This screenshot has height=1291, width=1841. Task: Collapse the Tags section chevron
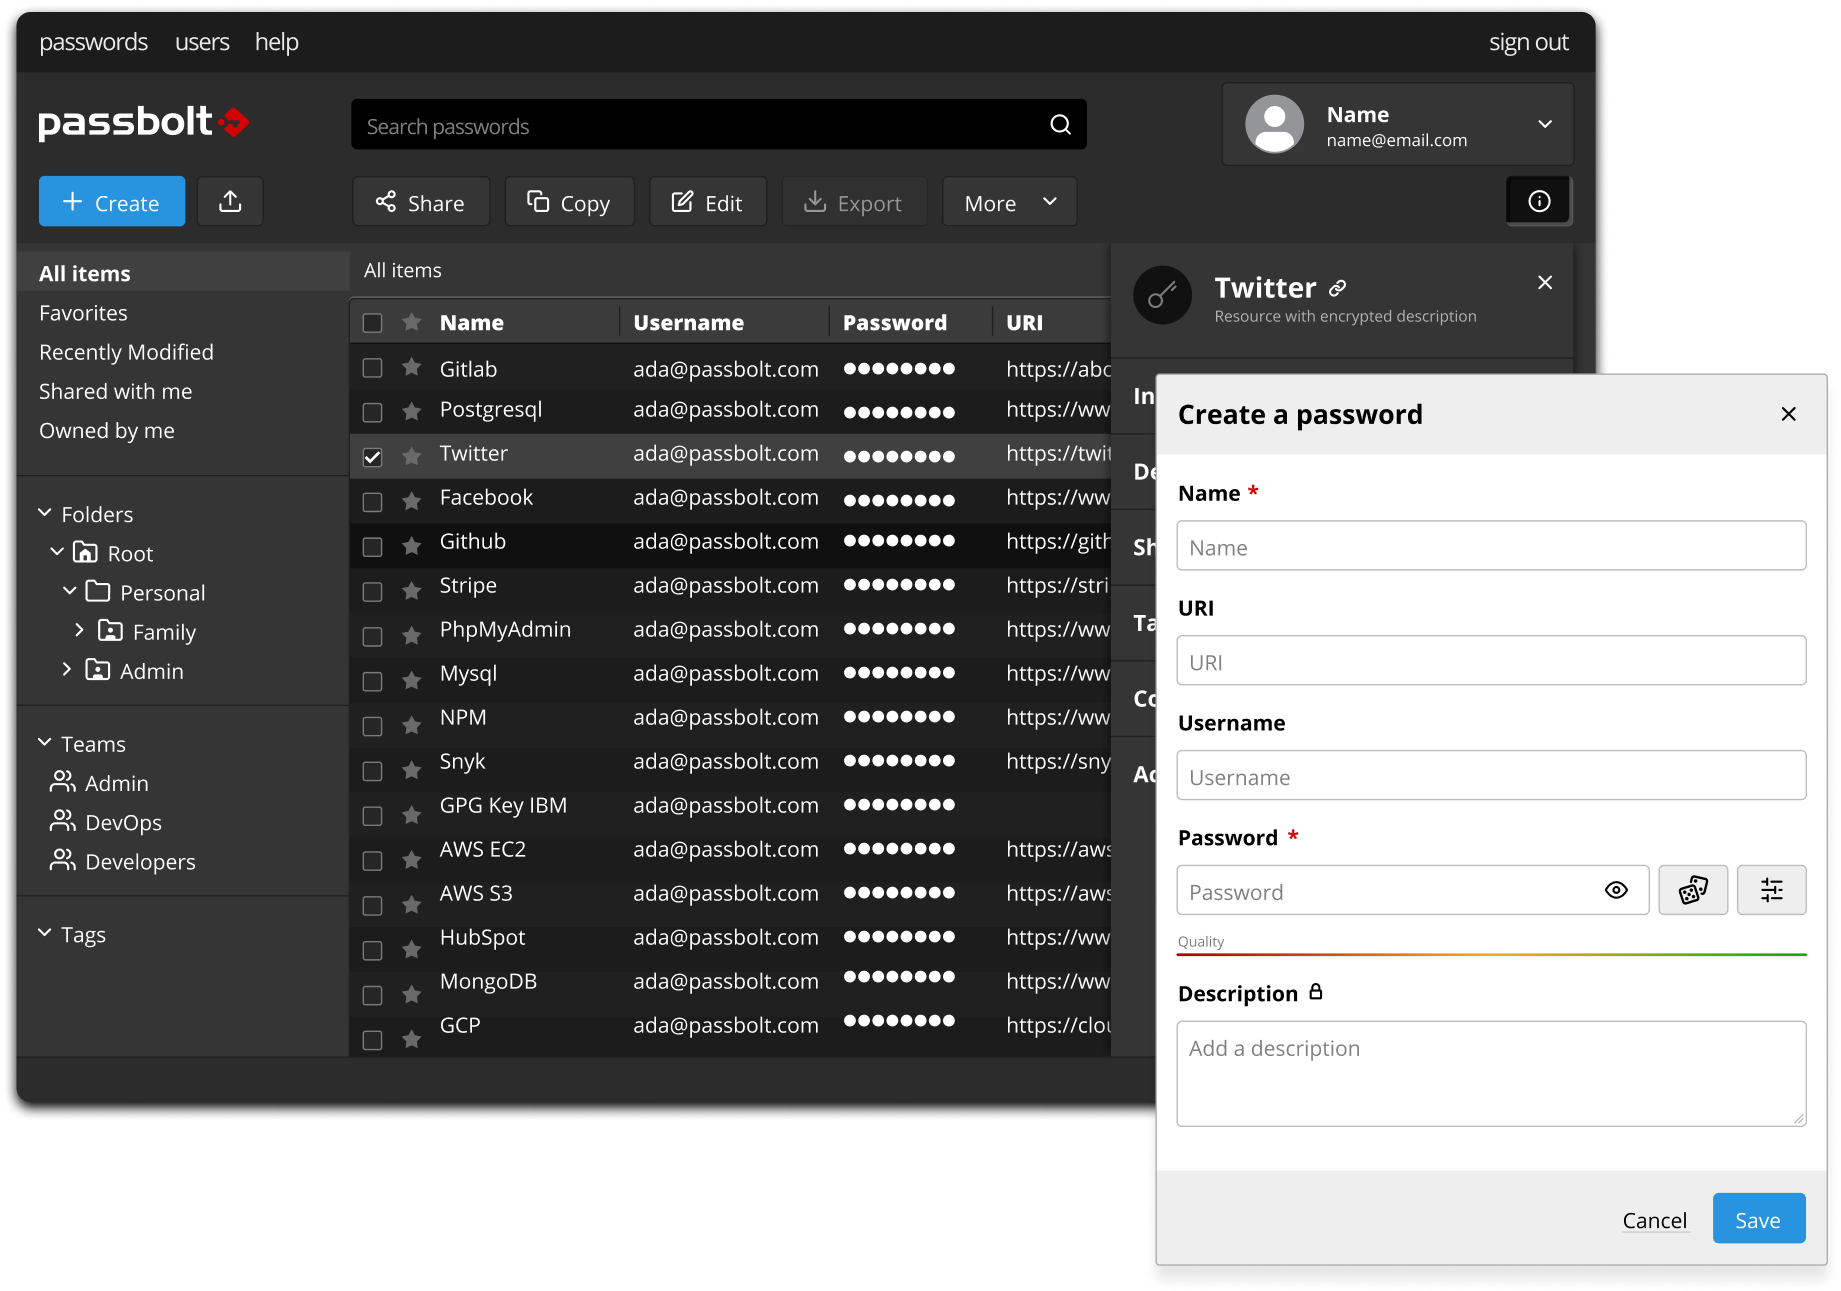[45, 933]
